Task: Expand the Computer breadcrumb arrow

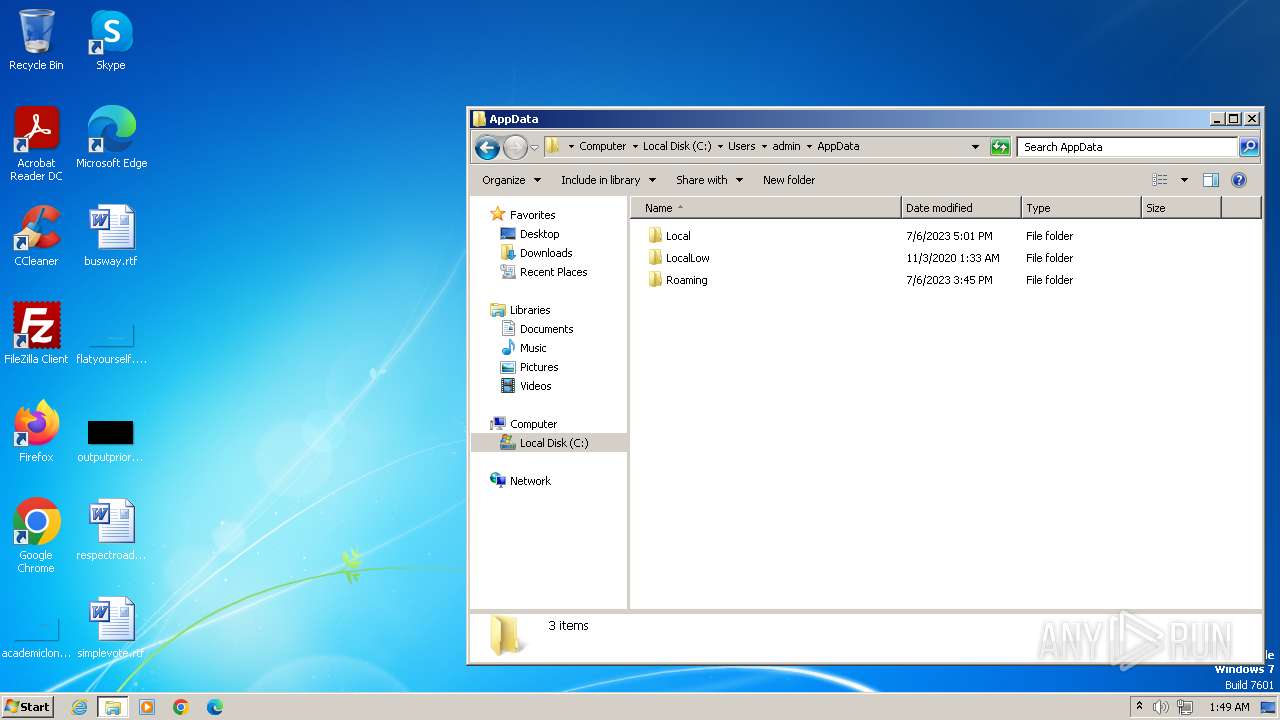Action: (635, 147)
